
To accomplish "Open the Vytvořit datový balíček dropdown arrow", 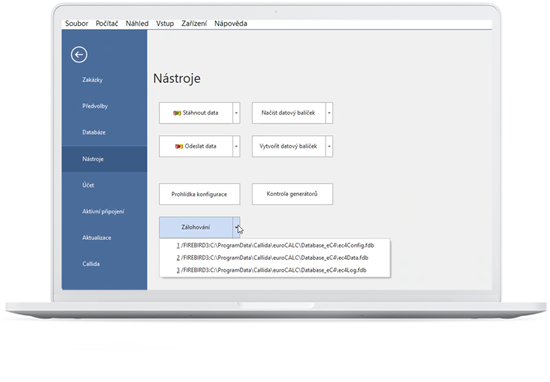I will (x=329, y=146).
